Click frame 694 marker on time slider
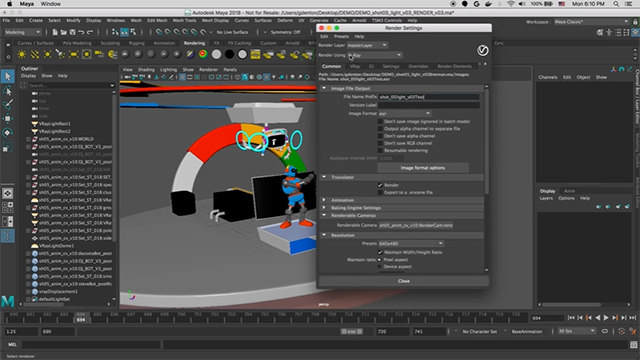The height and width of the screenshot is (360, 640). pyautogui.click(x=81, y=318)
